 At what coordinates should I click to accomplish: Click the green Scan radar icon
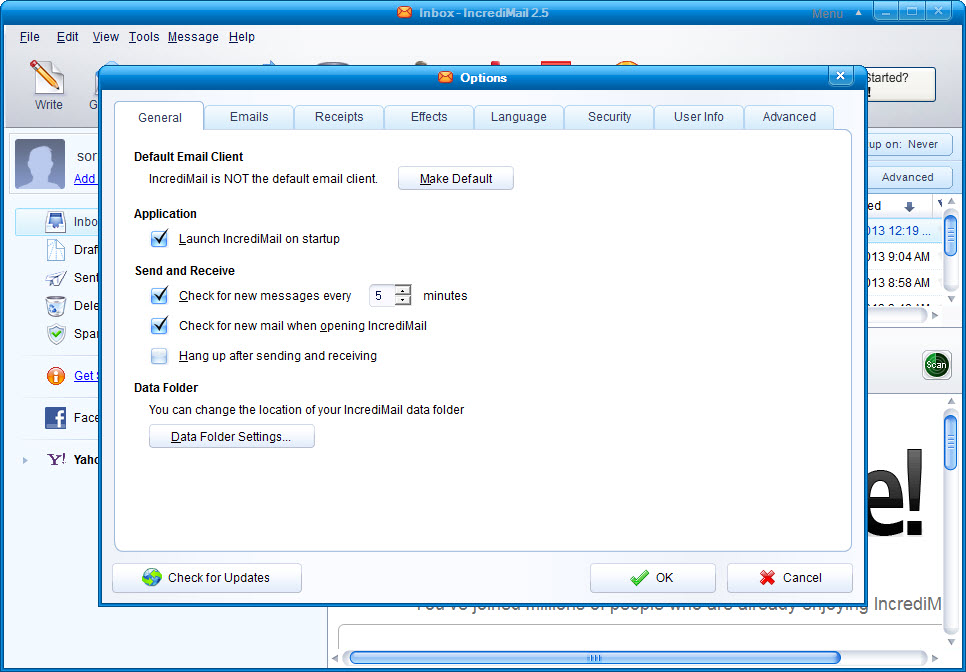[x=936, y=365]
